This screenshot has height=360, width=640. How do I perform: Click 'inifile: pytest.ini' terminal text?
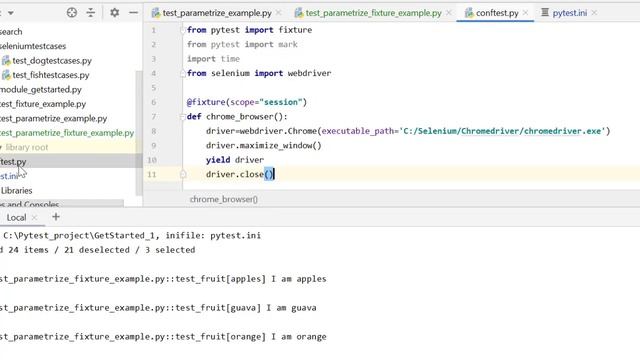point(213,236)
